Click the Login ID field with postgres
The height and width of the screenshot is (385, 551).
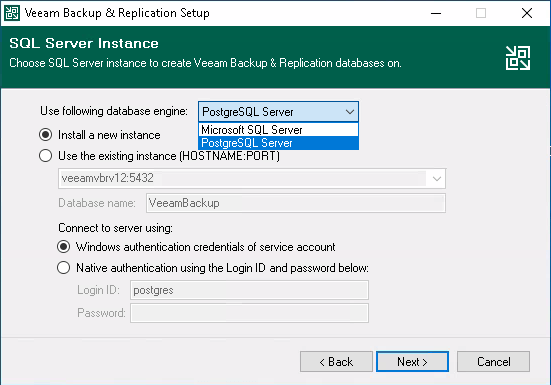[249, 290]
